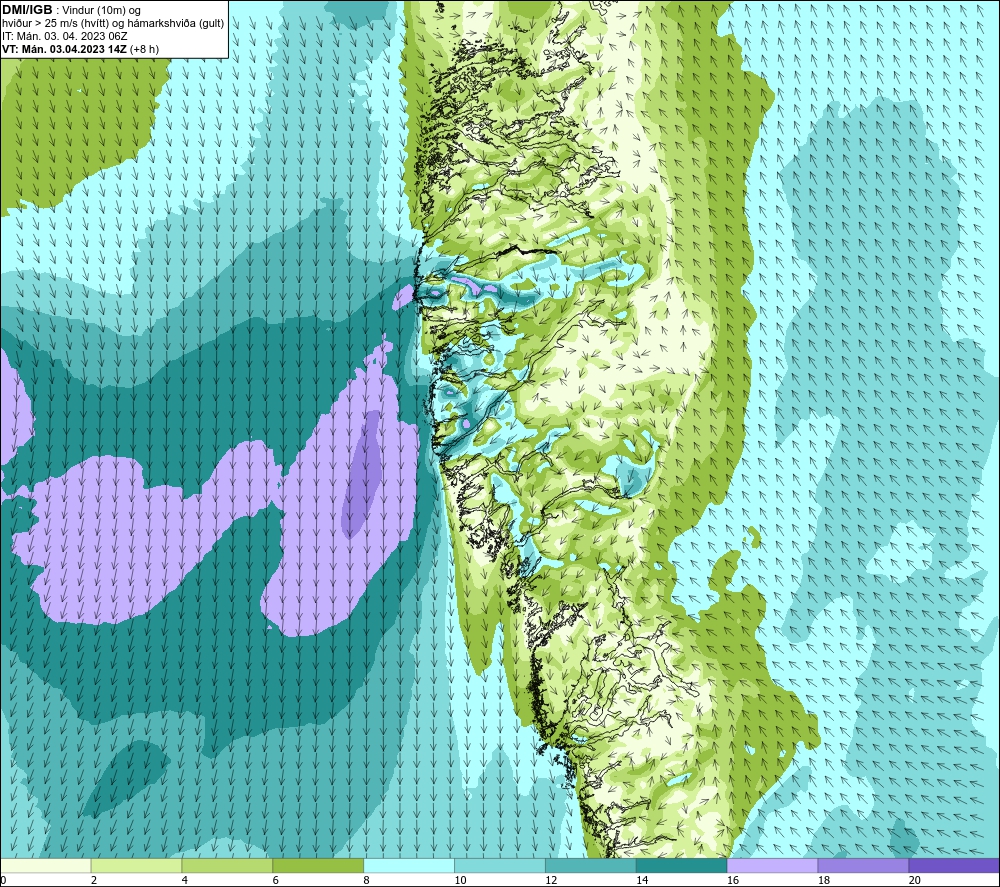Click the '(+8 h)' forecast offset text
Viewport: 1000px width, 887px height.
pyautogui.click(x=144, y=49)
